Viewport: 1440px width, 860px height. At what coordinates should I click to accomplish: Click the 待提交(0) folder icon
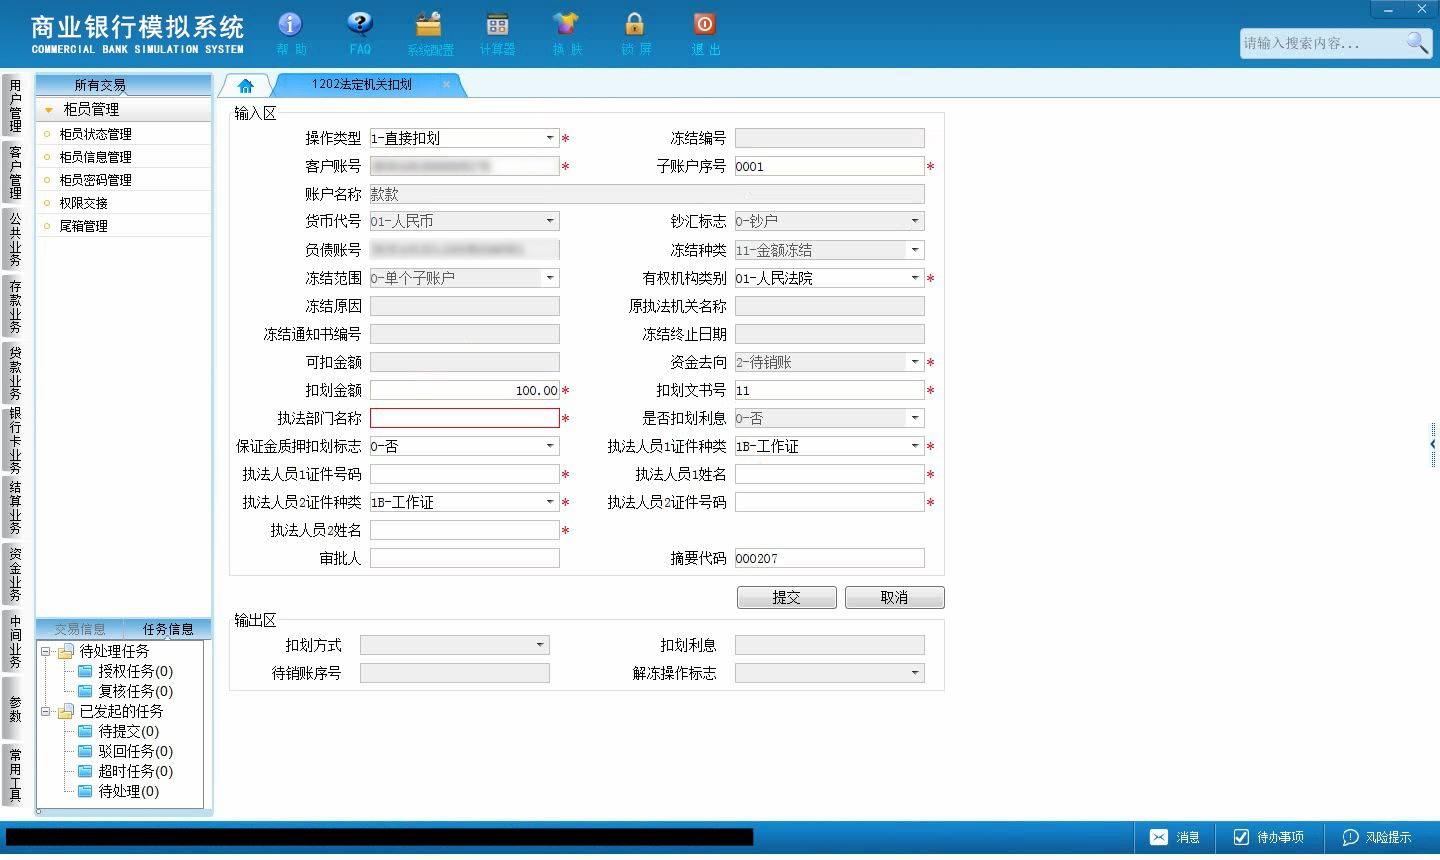86,731
